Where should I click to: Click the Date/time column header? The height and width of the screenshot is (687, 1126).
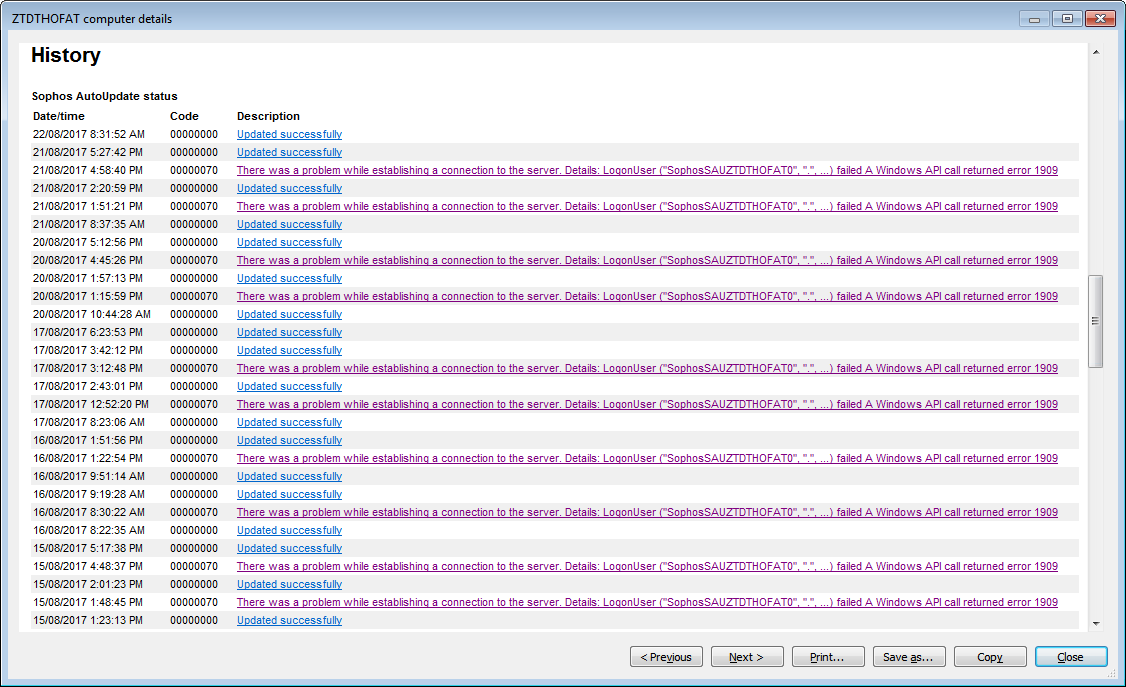tap(59, 116)
